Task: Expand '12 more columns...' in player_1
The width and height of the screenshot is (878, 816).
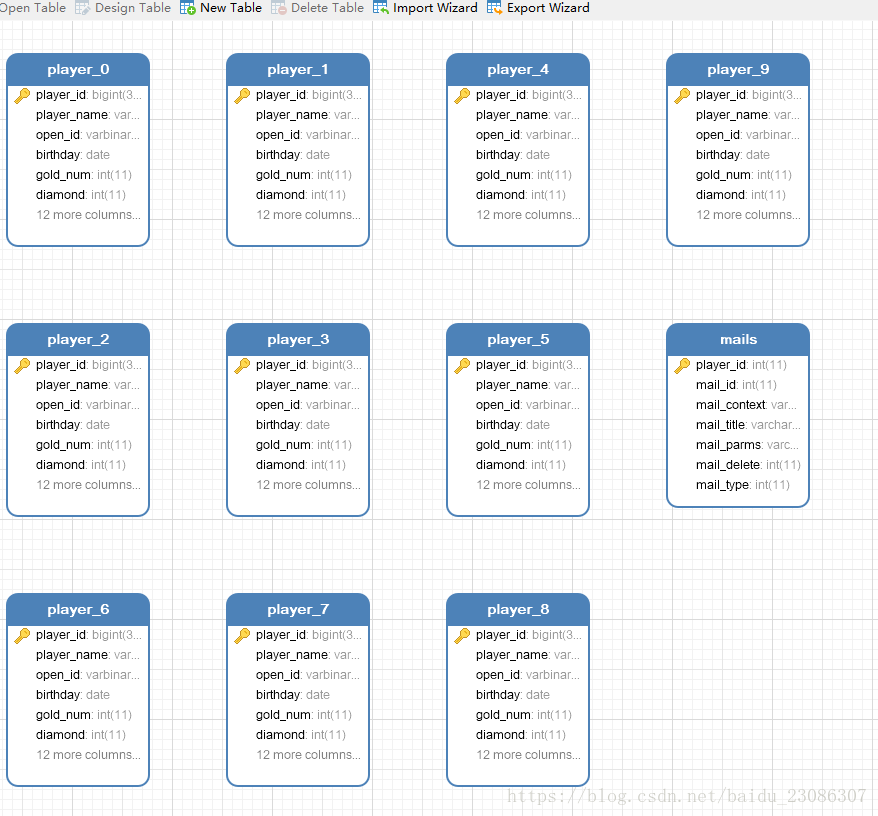Action: [x=309, y=215]
